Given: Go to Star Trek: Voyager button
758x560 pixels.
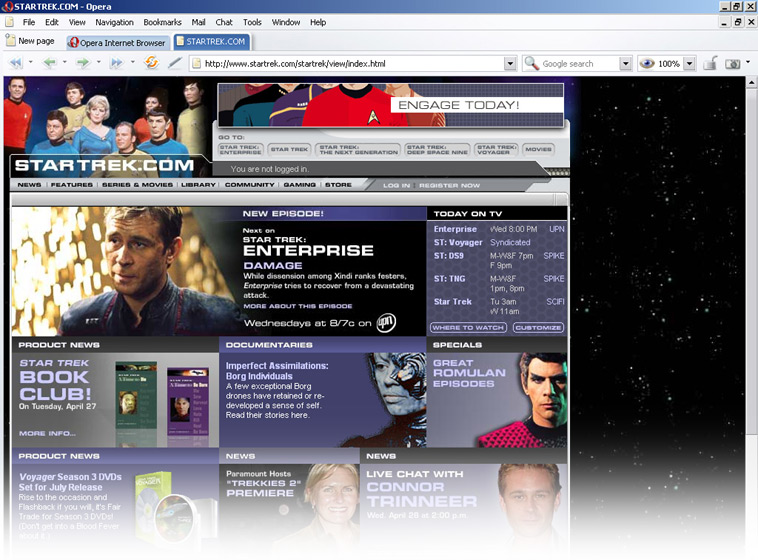Looking at the screenshot, I should click(496, 149).
